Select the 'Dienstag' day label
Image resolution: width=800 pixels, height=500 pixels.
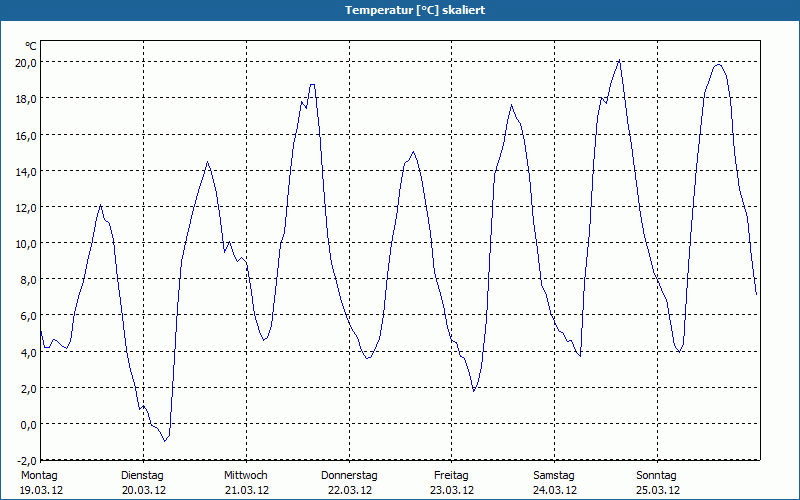tap(142, 476)
